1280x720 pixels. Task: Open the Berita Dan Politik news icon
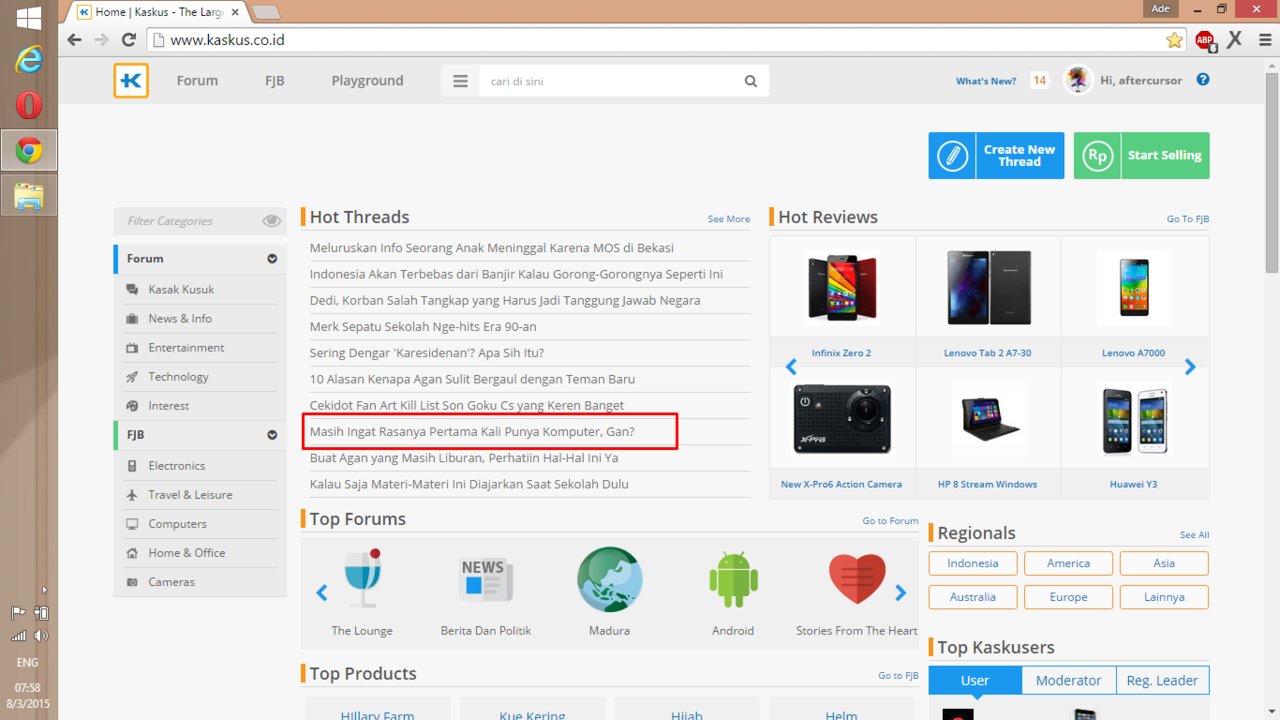[x=486, y=580]
